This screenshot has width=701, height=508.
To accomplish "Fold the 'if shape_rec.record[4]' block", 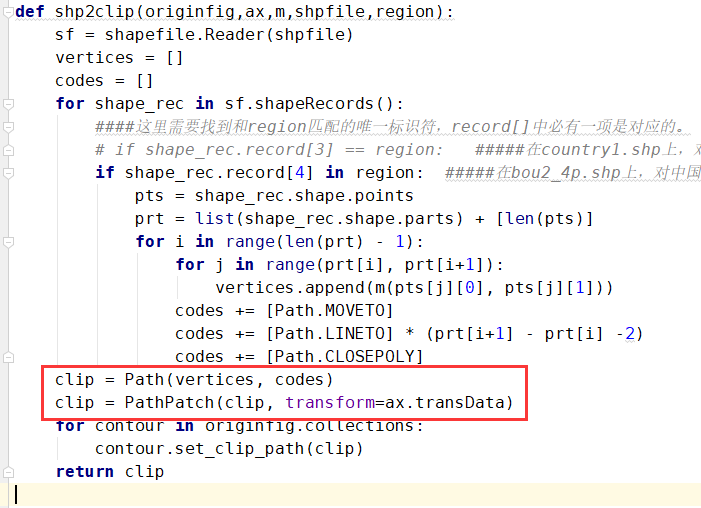I will click(9, 173).
